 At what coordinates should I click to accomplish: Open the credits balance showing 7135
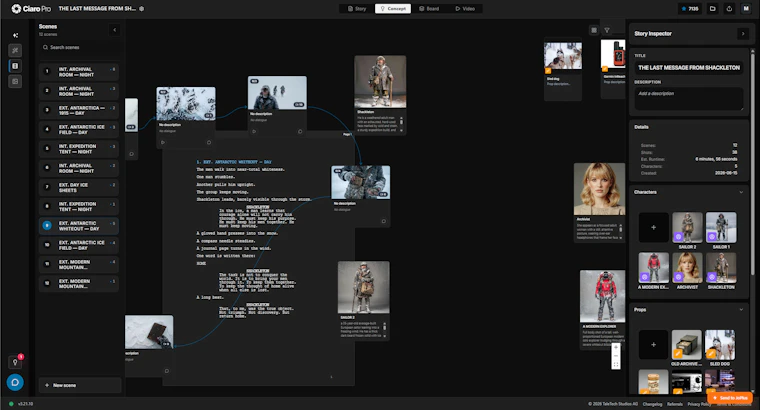click(x=690, y=9)
